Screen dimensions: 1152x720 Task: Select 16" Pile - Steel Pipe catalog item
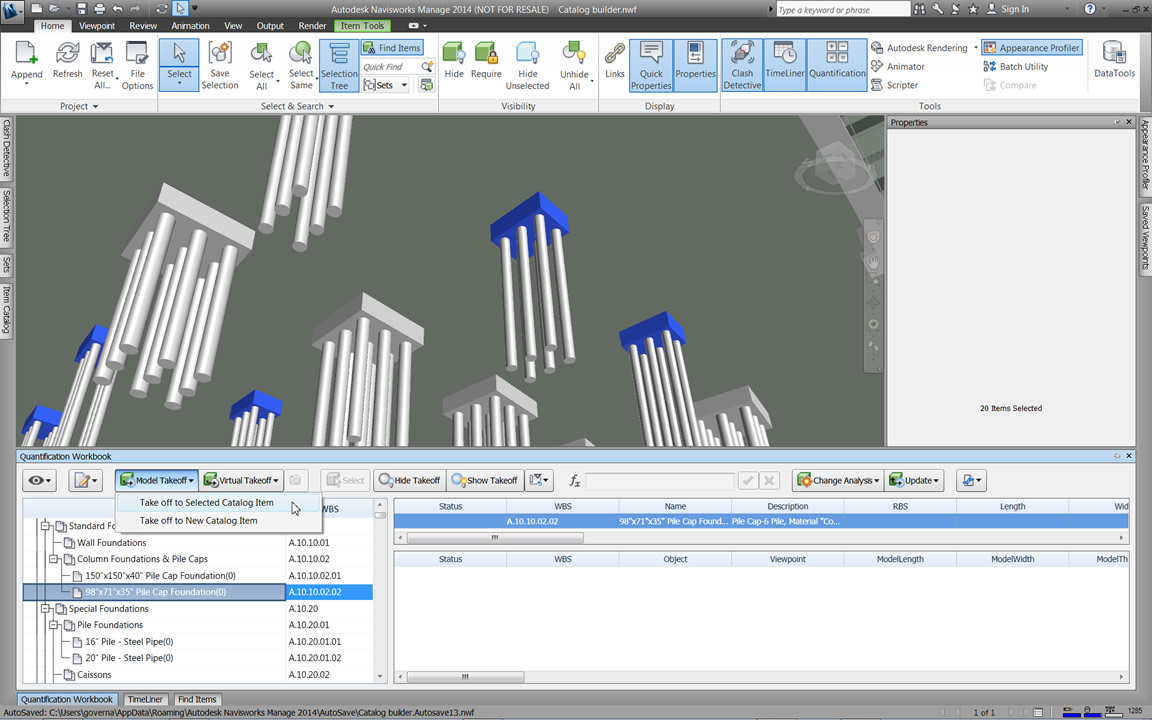pyautogui.click(x=129, y=642)
